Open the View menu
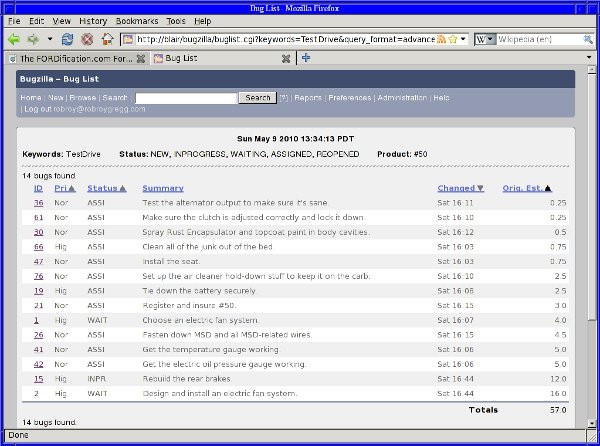Image resolution: width=600 pixels, height=446 pixels. [x=62, y=21]
